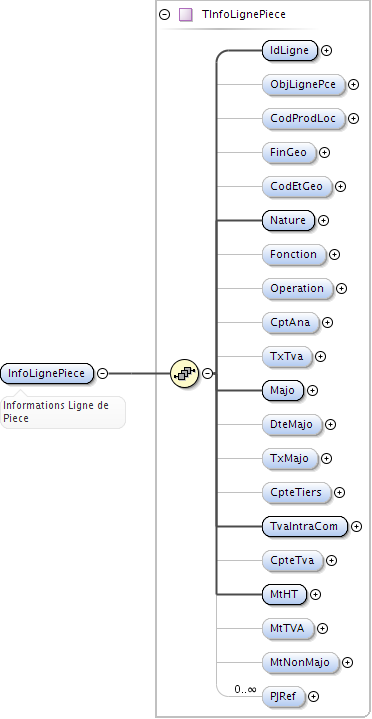Select the MtHT element node

click(284, 594)
